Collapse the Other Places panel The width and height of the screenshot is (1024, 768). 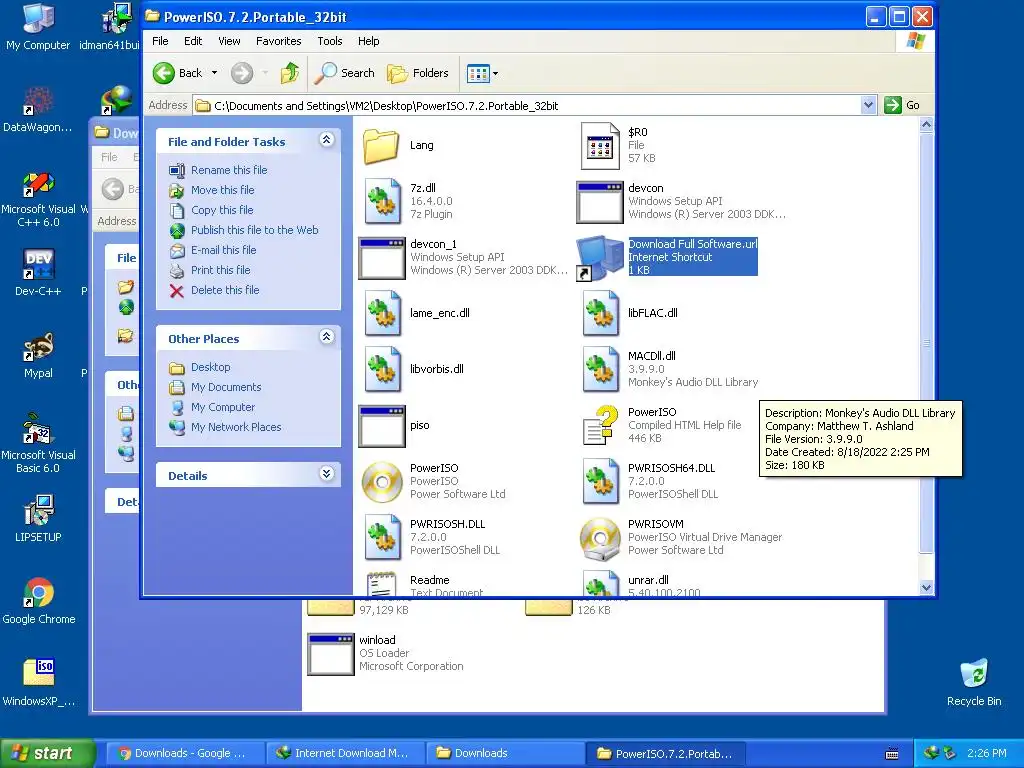(327, 337)
